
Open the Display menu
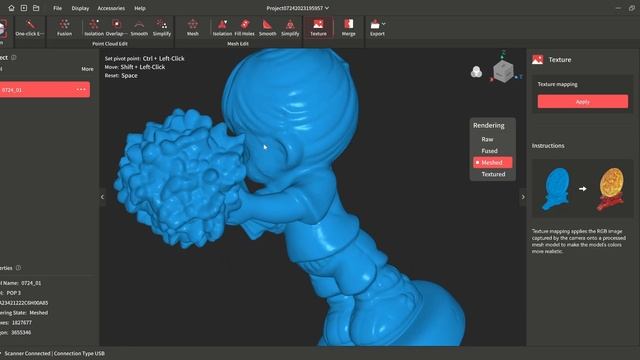click(80, 8)
